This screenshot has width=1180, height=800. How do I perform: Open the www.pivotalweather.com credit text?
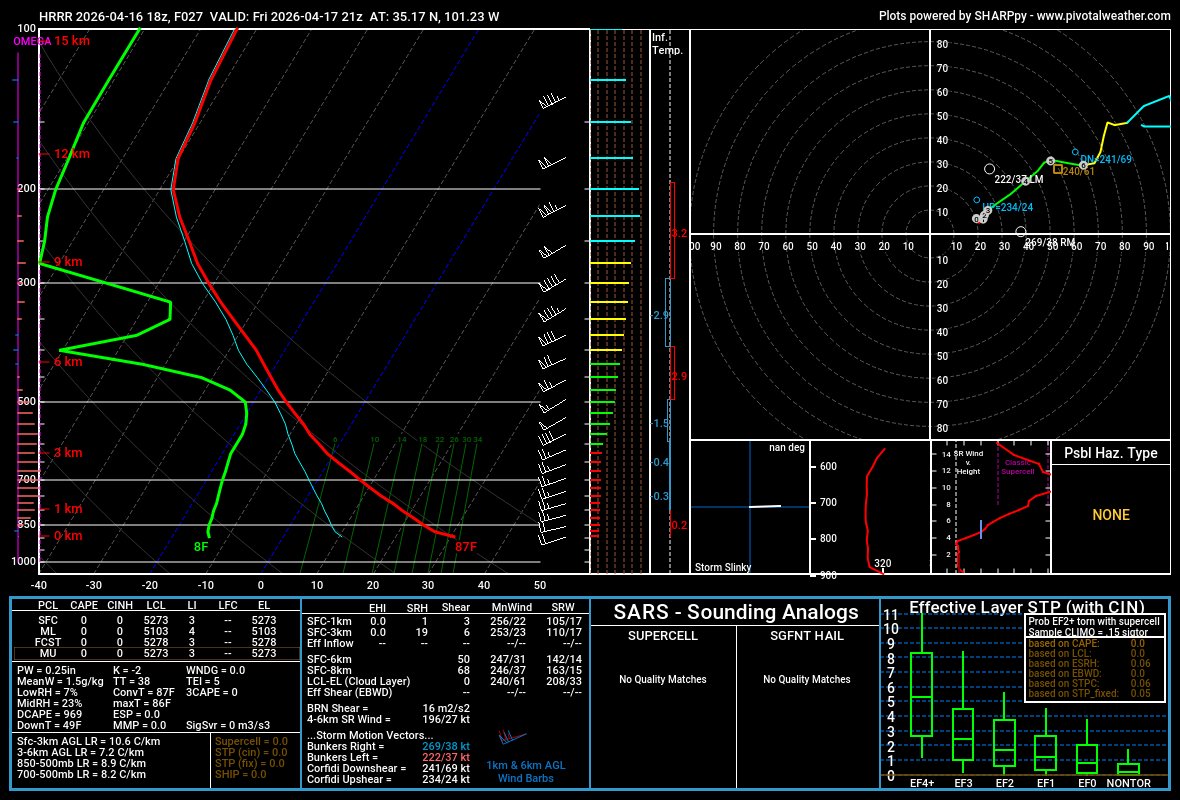pyautogui.click(x=1103, y=16)
